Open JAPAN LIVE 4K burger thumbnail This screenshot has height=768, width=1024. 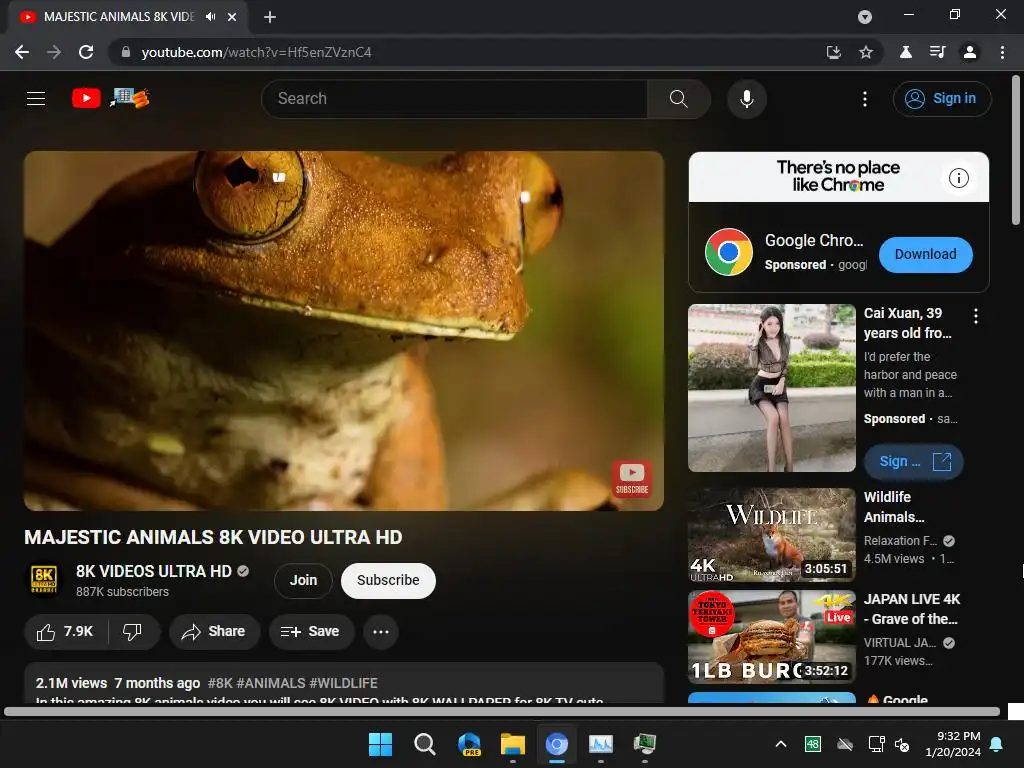(x=771, y=637)
